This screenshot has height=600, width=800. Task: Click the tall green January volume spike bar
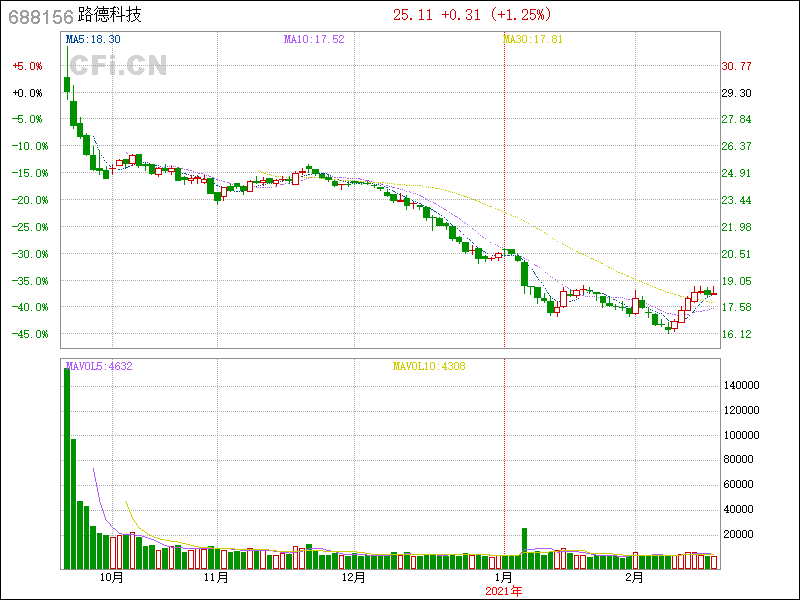click(524, 548)
